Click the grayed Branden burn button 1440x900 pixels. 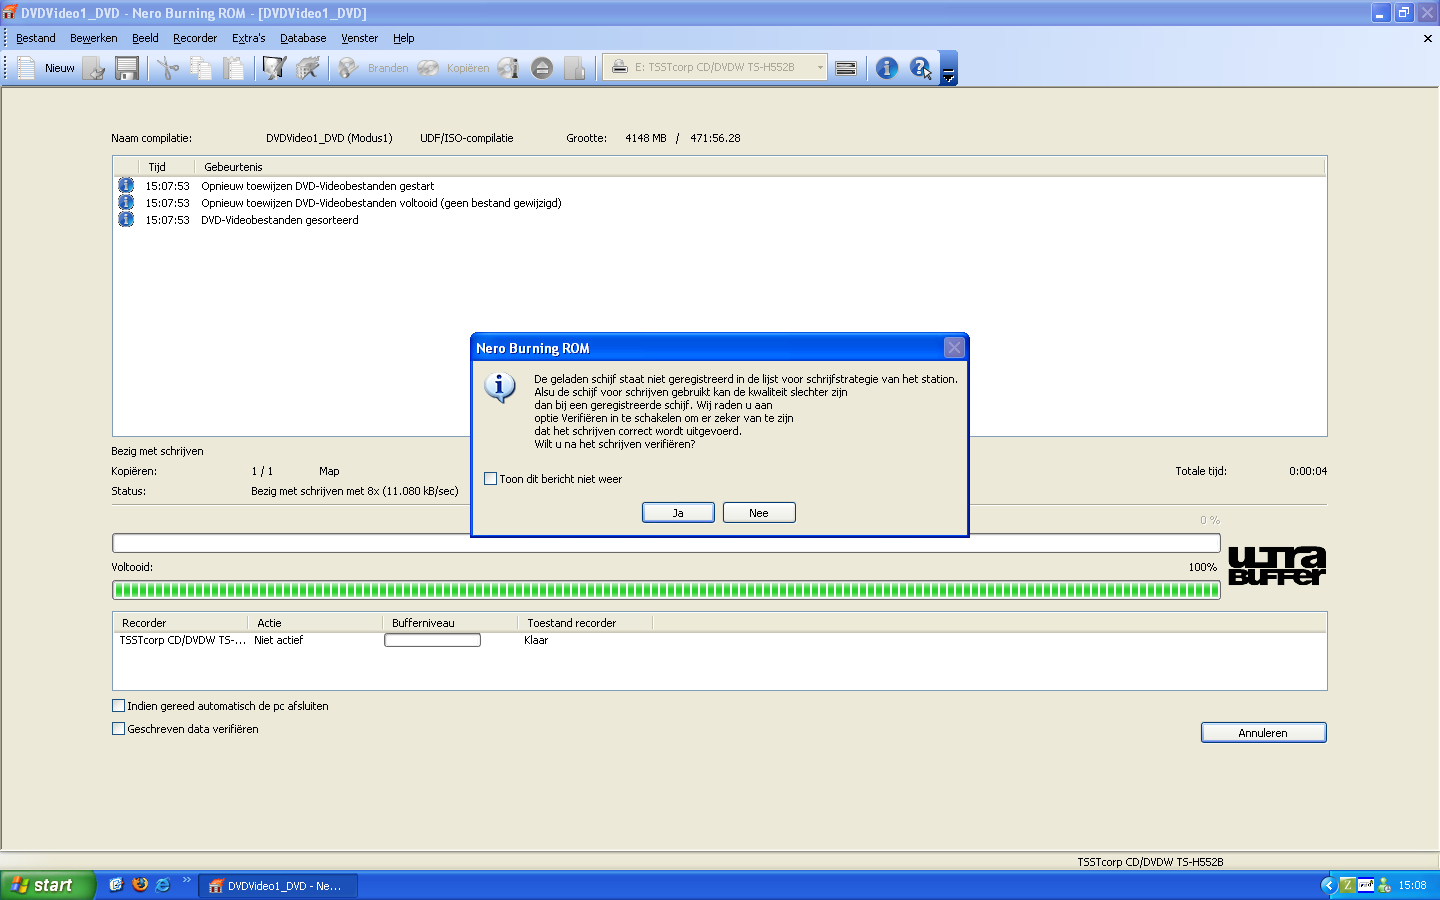373,68
